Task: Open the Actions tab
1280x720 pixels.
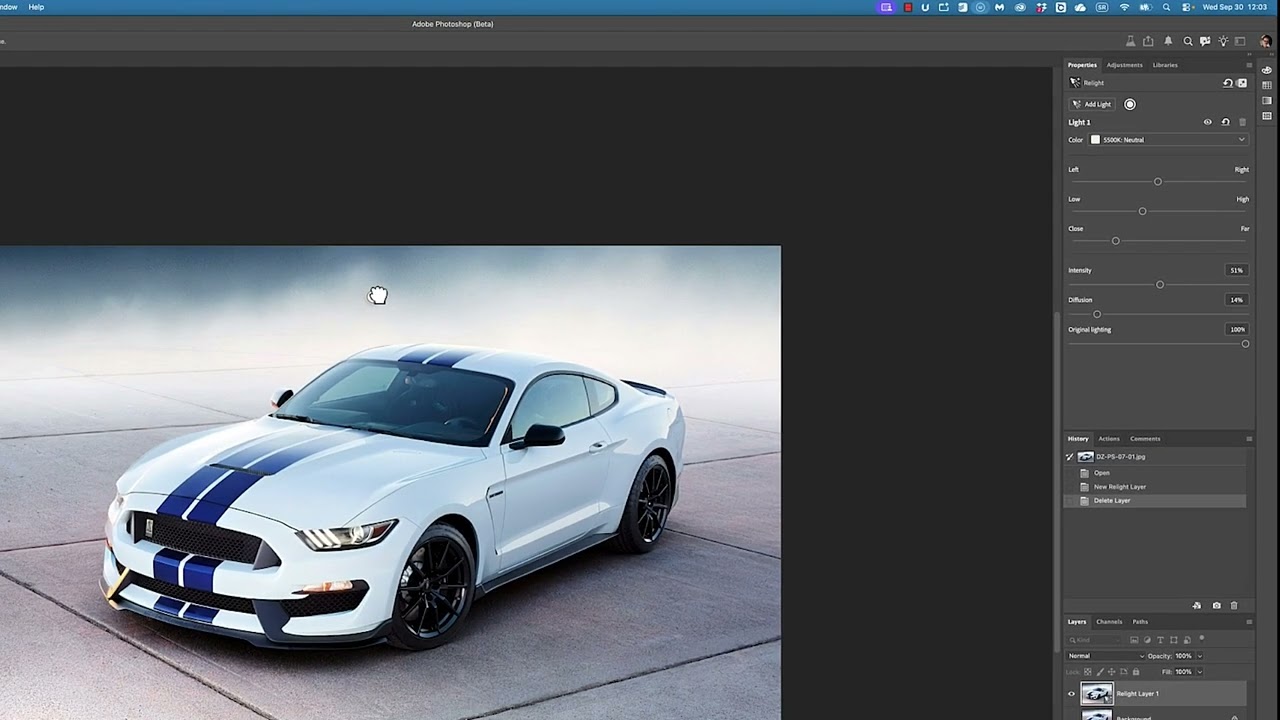Action: [x=1109, y=439]
